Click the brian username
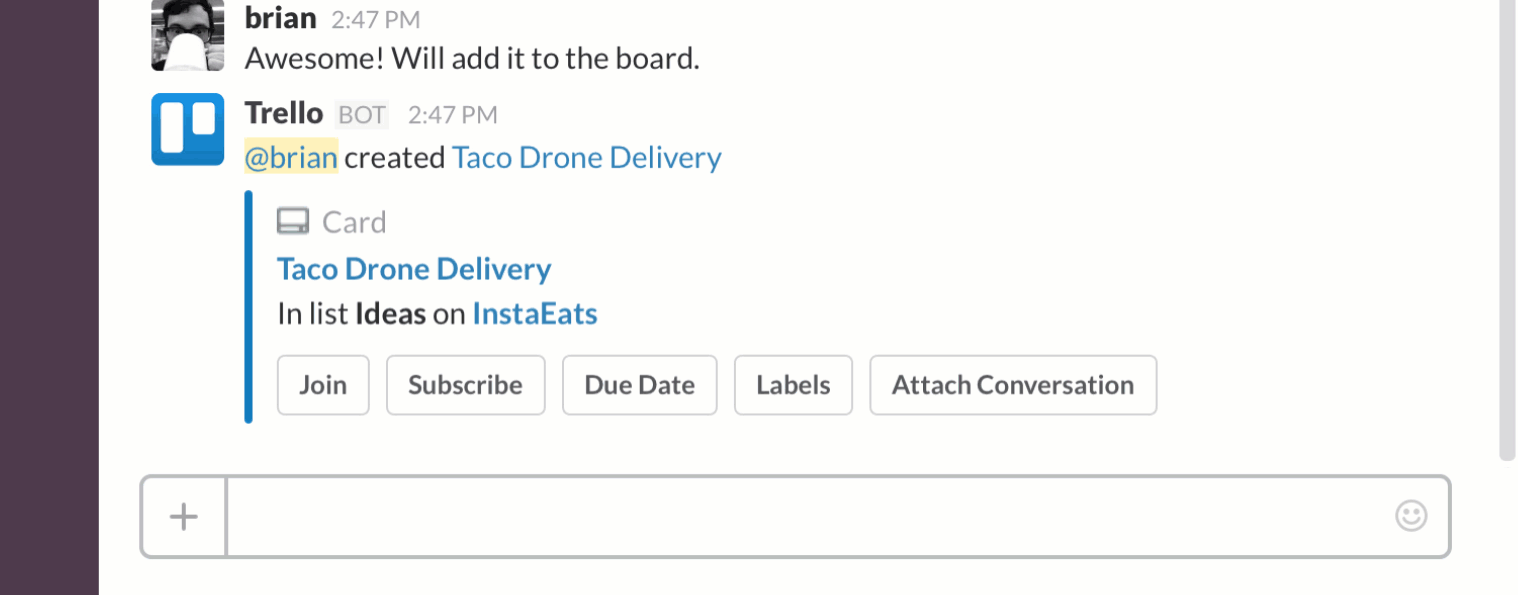 tap(281, 17)
